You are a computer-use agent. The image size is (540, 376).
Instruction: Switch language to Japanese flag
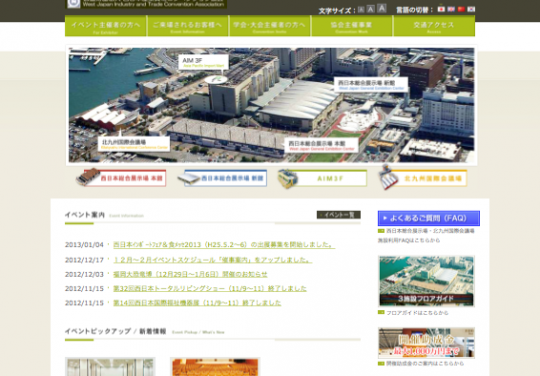coord(441,9)
